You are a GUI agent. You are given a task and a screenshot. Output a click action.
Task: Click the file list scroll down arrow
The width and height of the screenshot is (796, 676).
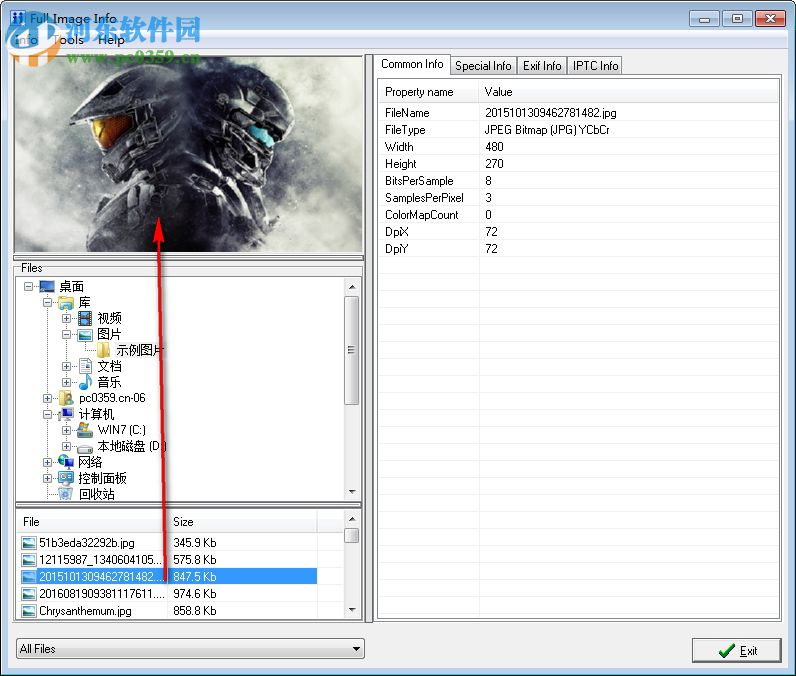351,610
